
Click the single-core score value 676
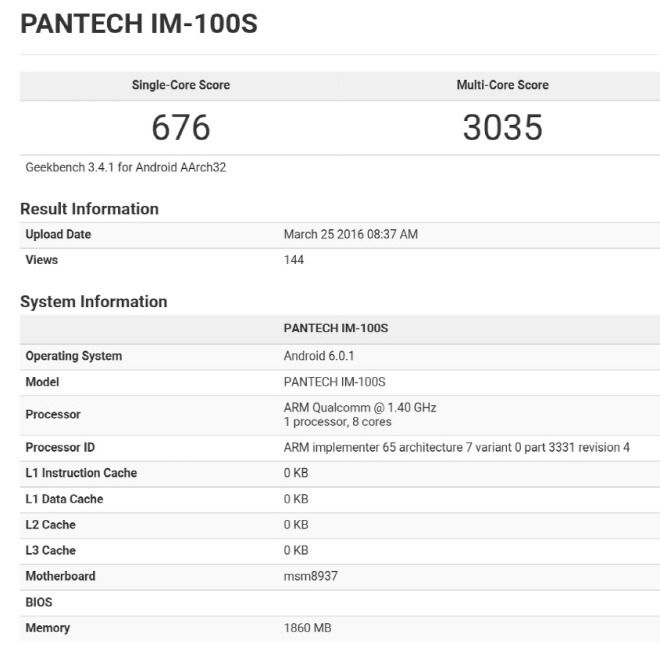pos(181,128)
